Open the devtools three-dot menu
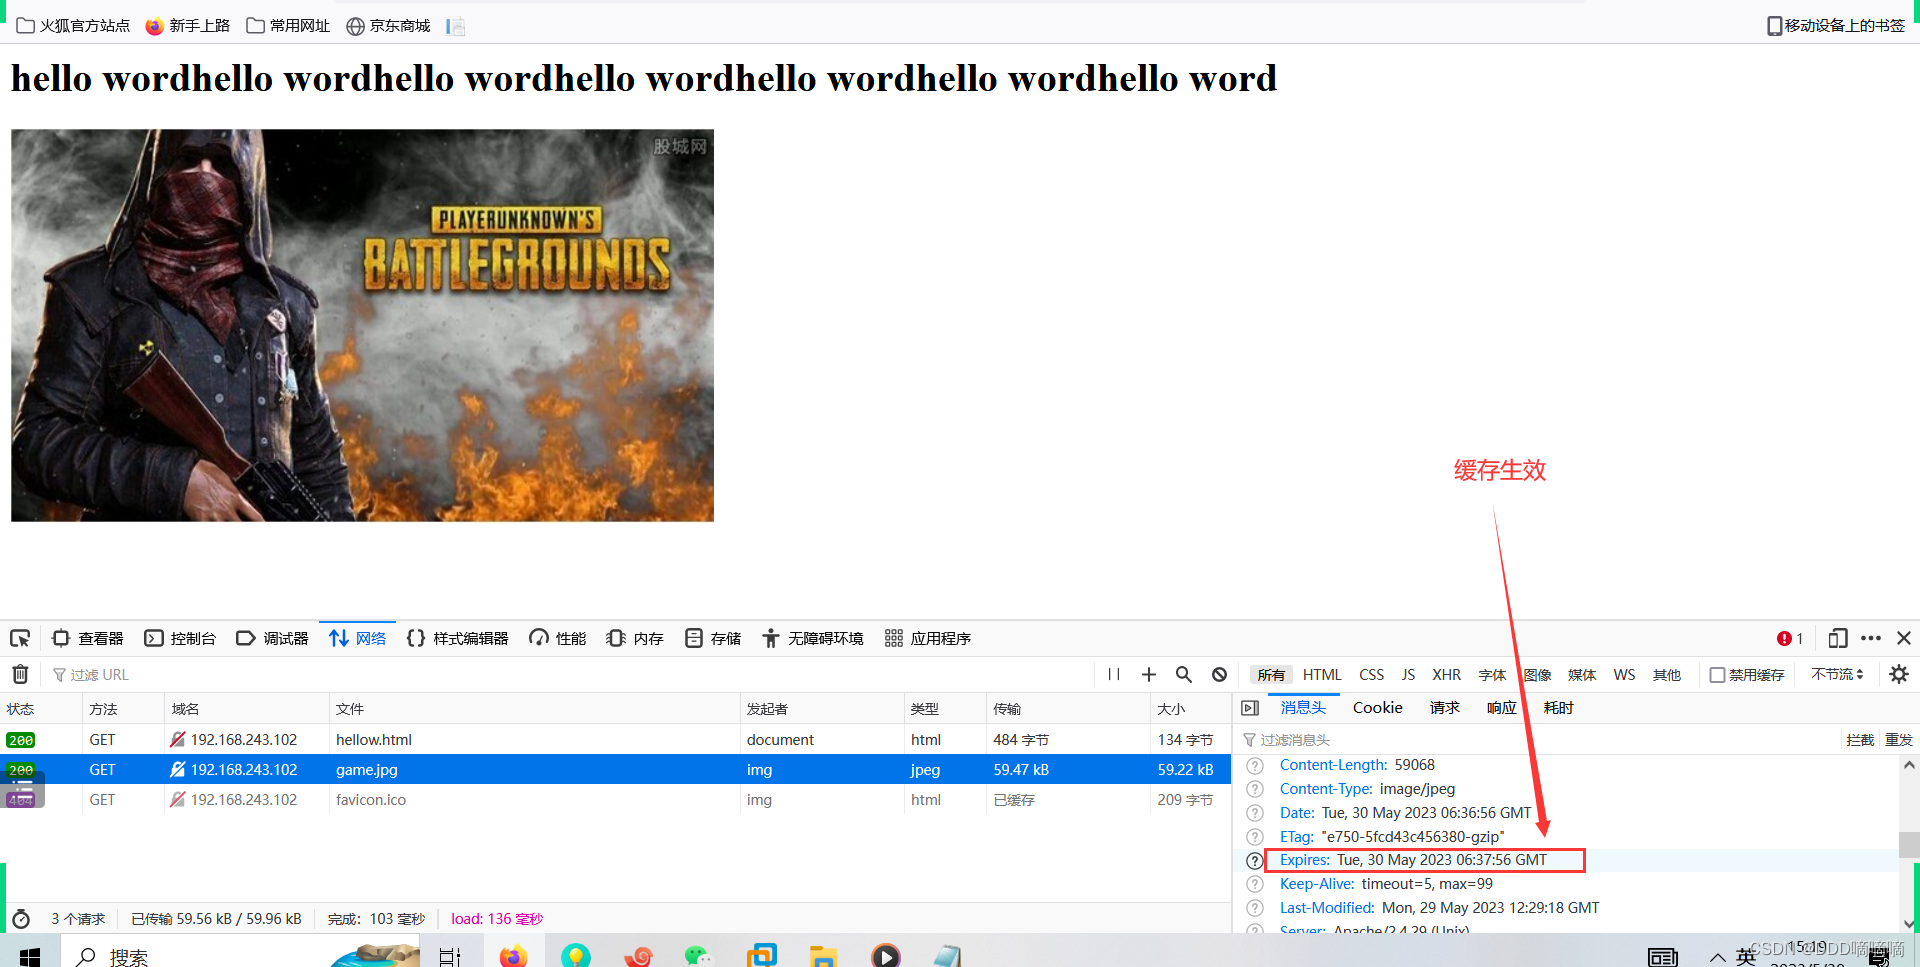The image size is (1920, 967). pyautogui.click(x=1871, y=638)
